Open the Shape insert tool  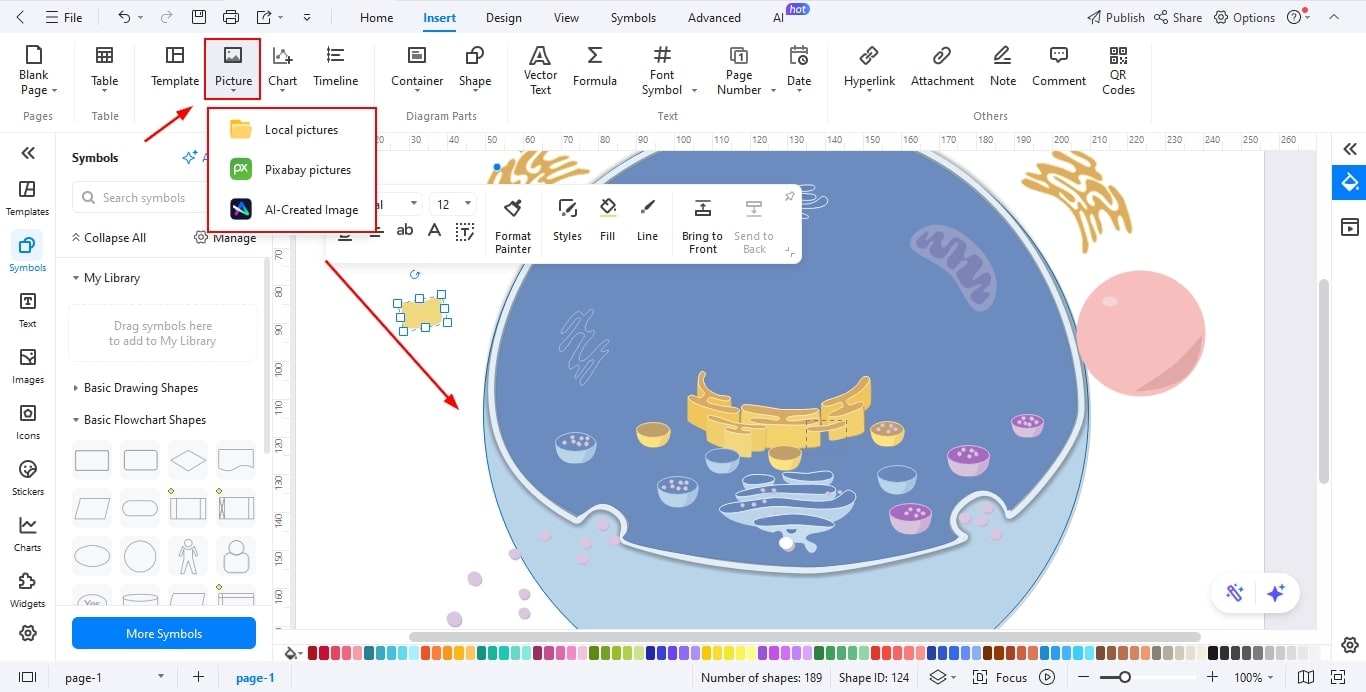475,67
